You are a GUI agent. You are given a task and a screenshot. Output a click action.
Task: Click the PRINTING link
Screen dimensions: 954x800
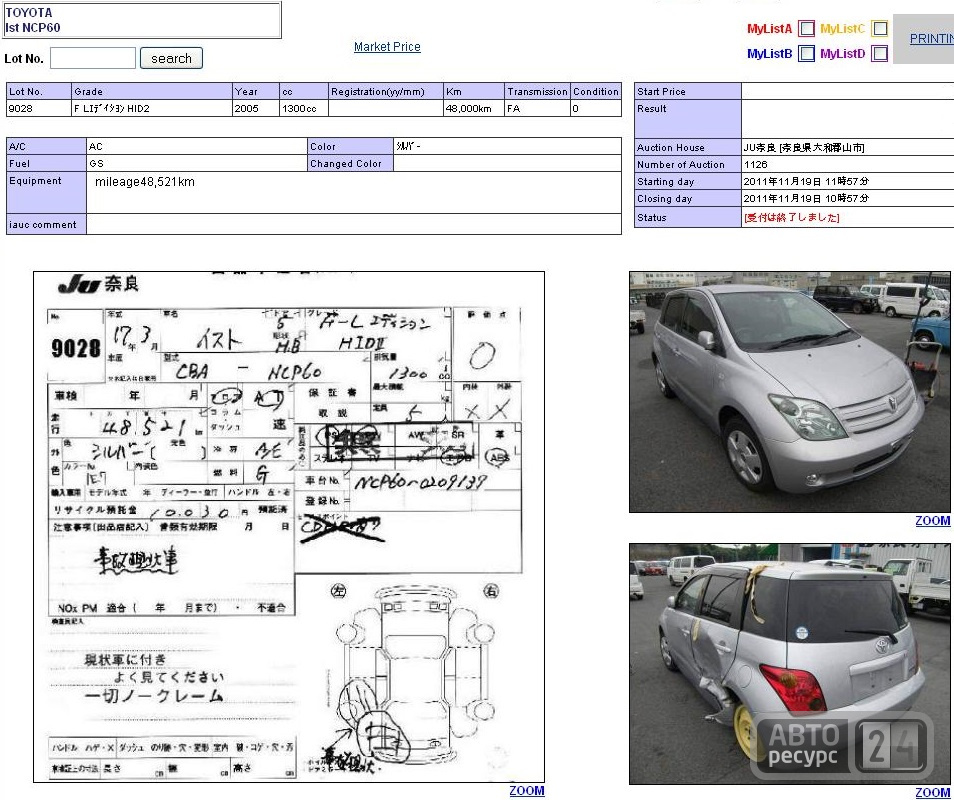[x=931, y=39]
